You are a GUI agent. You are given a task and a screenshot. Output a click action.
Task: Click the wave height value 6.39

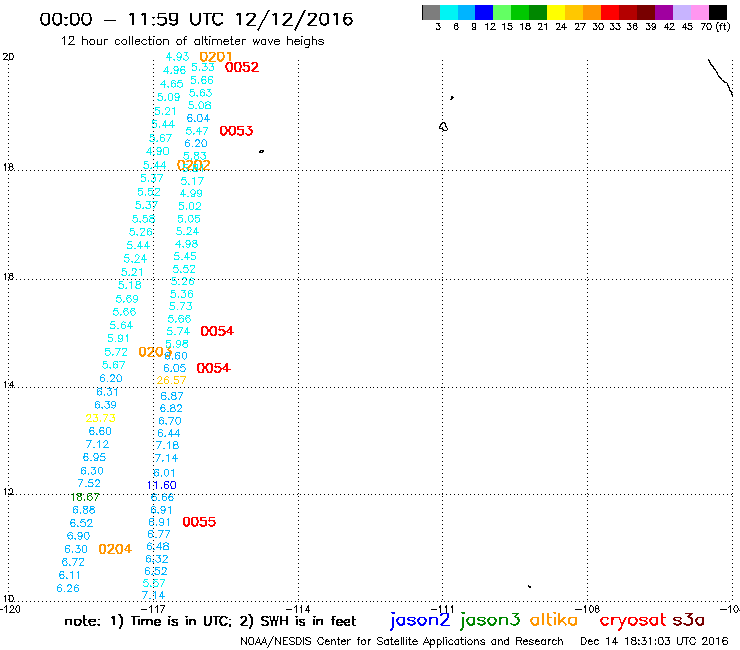[105, 405]
